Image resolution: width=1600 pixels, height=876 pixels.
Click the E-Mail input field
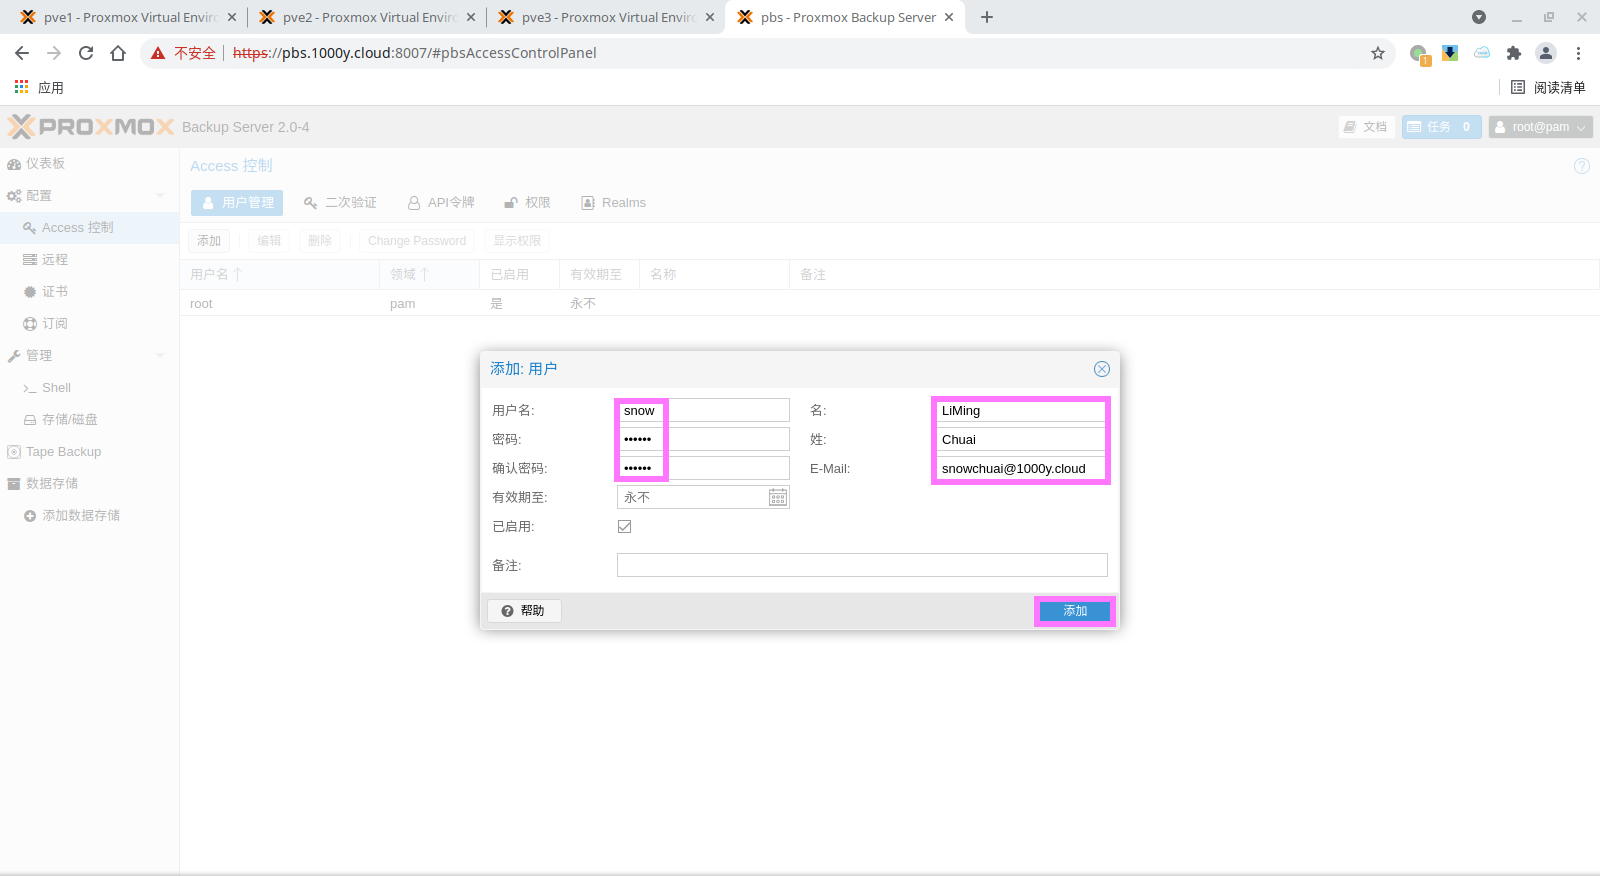point(1020,469)
